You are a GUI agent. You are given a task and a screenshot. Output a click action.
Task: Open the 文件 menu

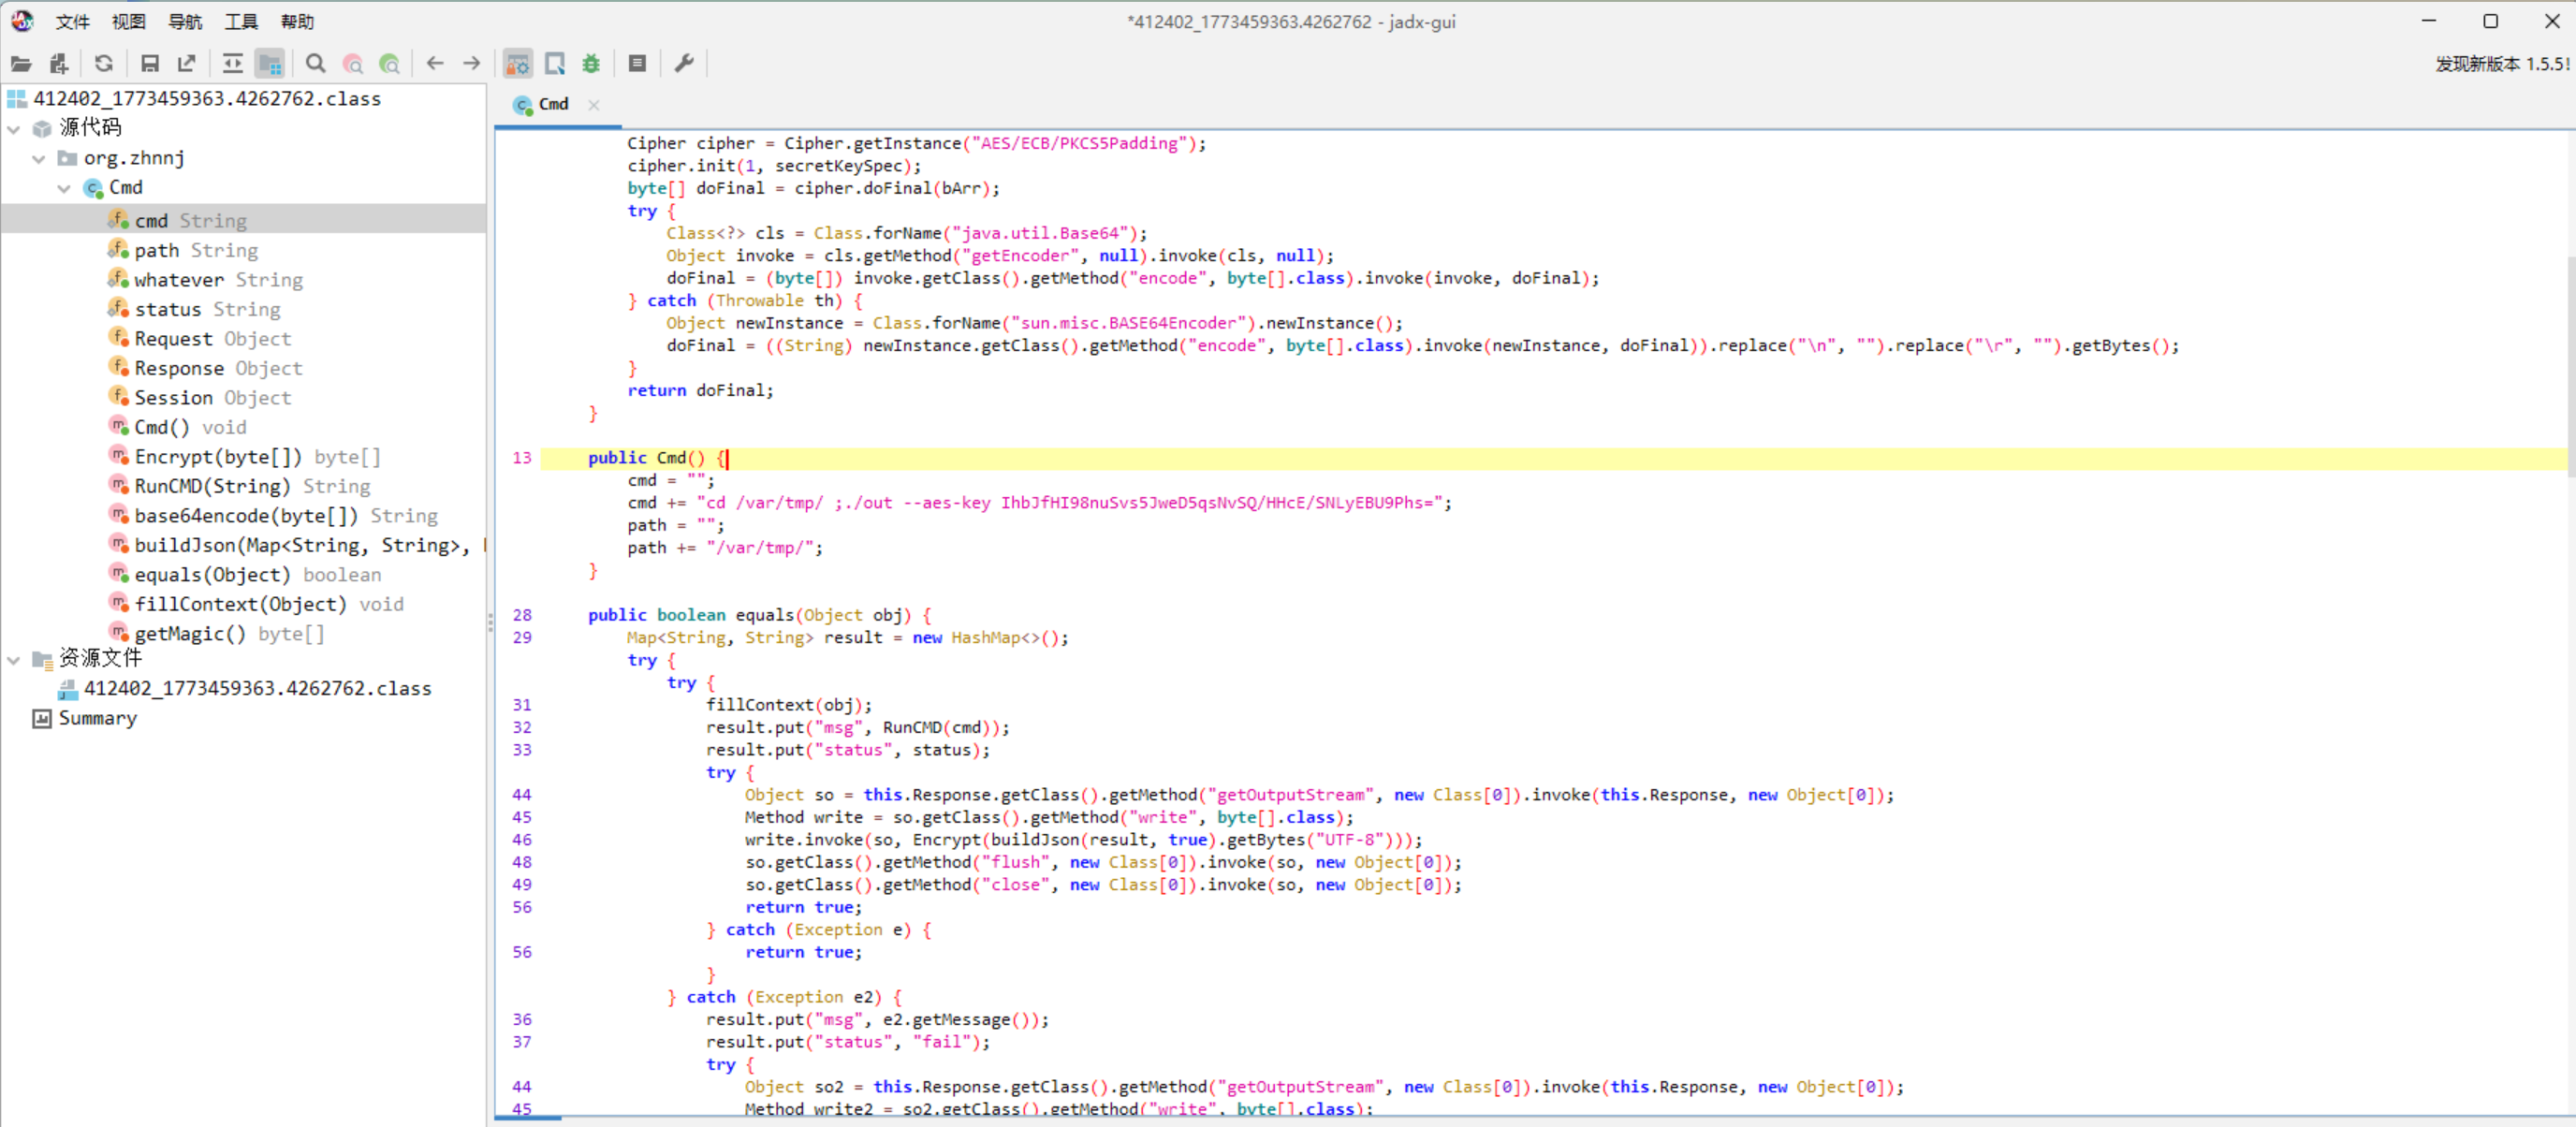pos(72,21)
